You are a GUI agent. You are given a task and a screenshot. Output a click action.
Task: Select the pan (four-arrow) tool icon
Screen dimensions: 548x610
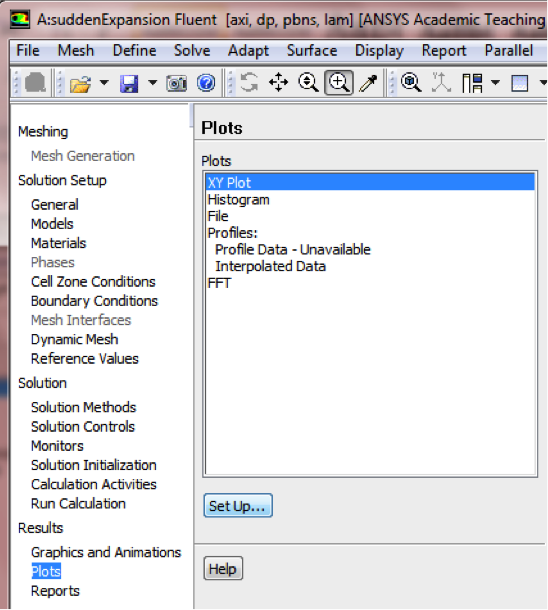[278, 82]
